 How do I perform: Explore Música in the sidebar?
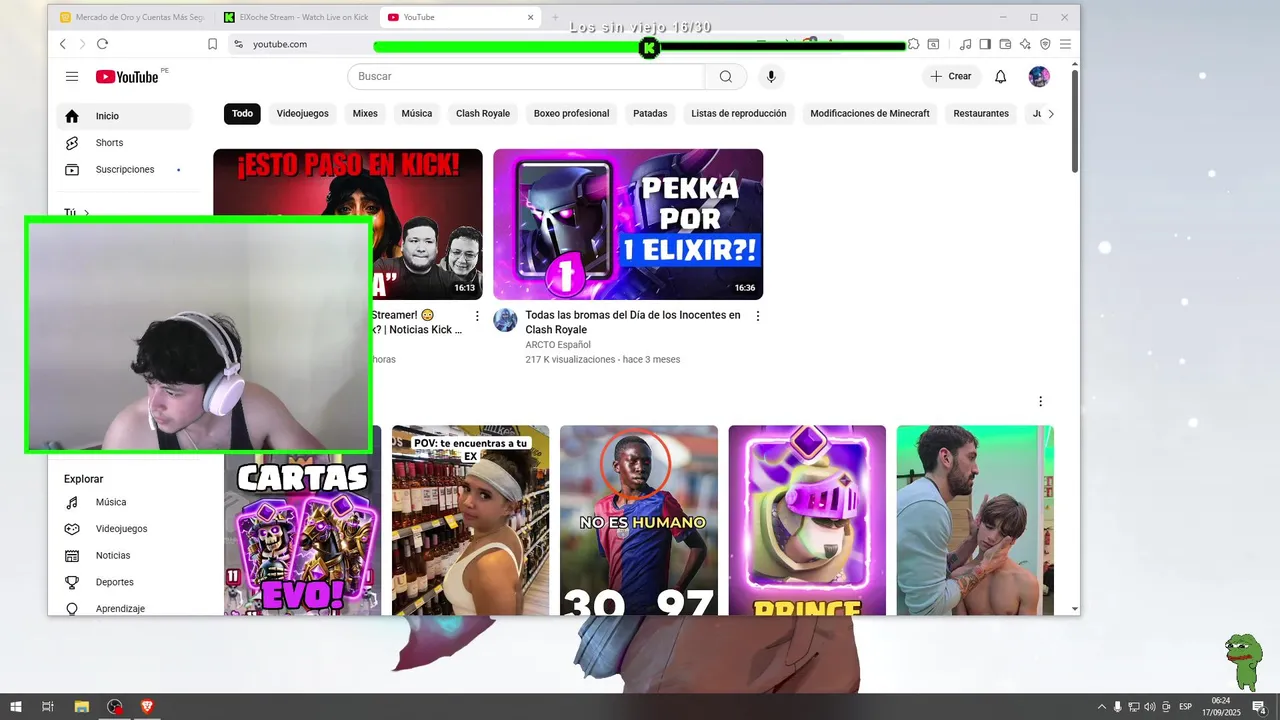(x=124, y=502)
